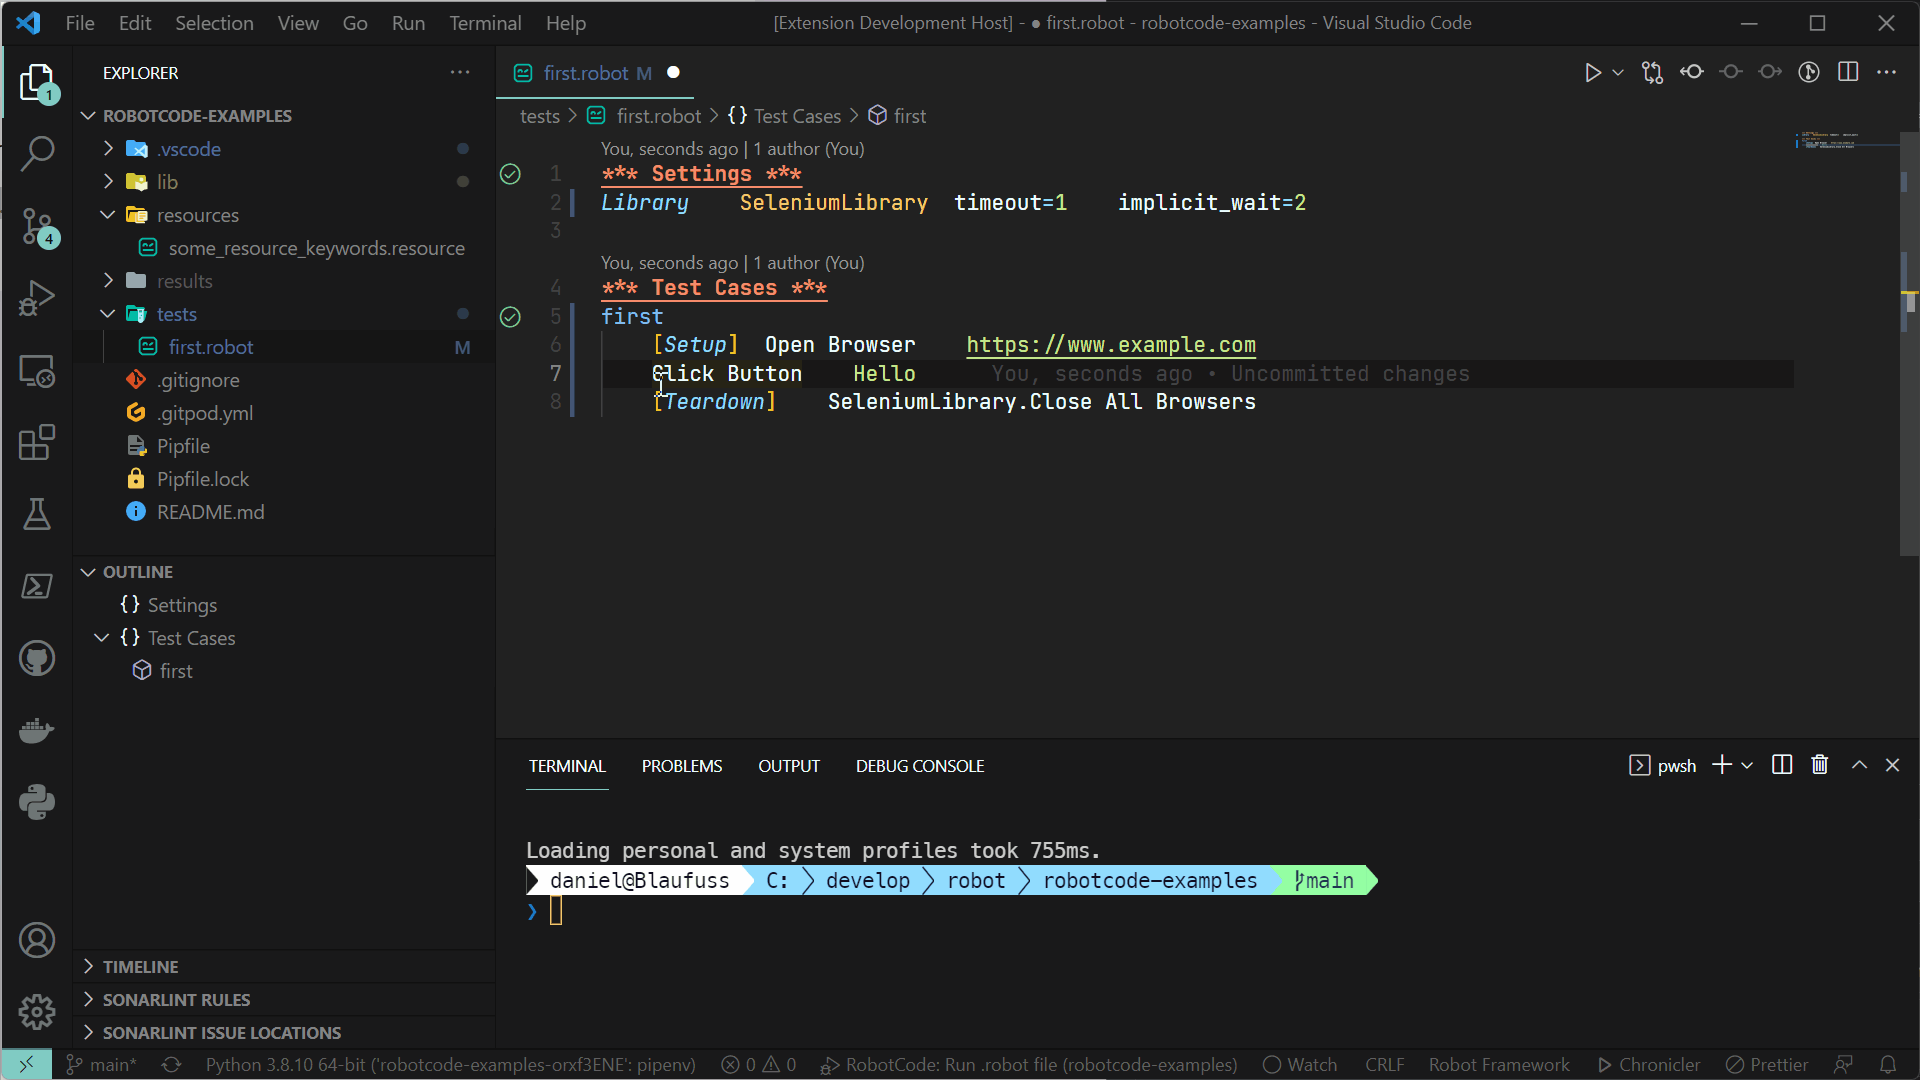This screenshot has height=1080, width=1920.
Task: Switch to the PROBLEMS tab
Action: 681,766
